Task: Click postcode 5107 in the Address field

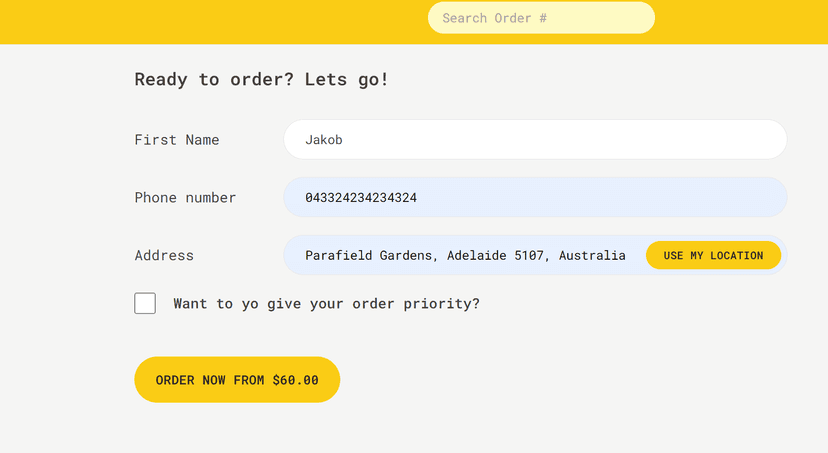Action: 529,256
